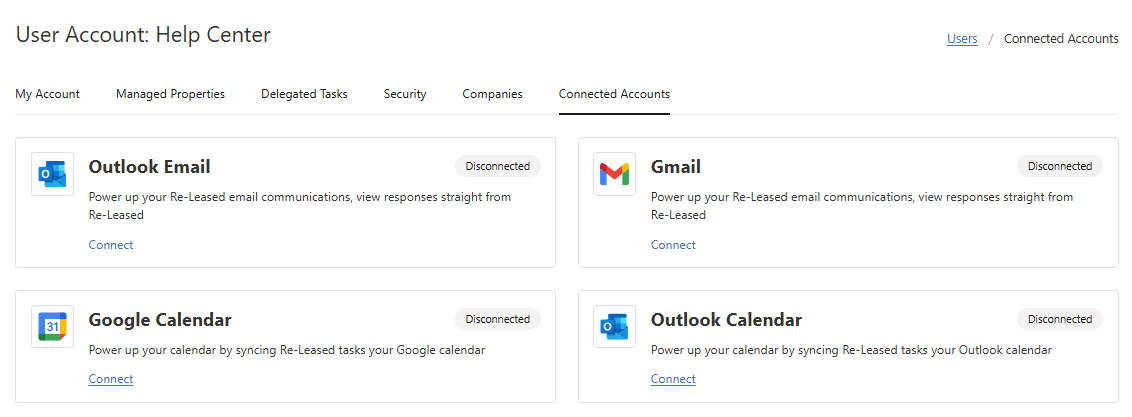1132x417 pixels.
Task: Open the My Account tab
Action: coord(47,94)
